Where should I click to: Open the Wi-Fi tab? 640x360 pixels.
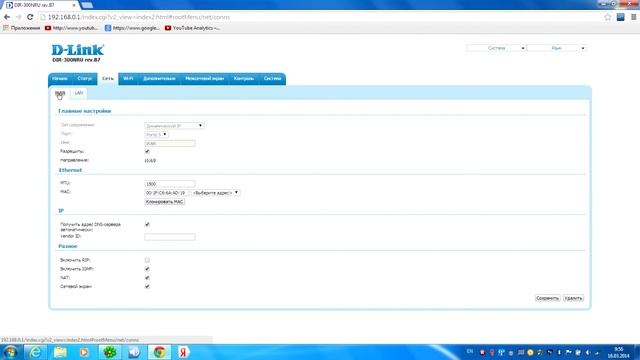128,78
